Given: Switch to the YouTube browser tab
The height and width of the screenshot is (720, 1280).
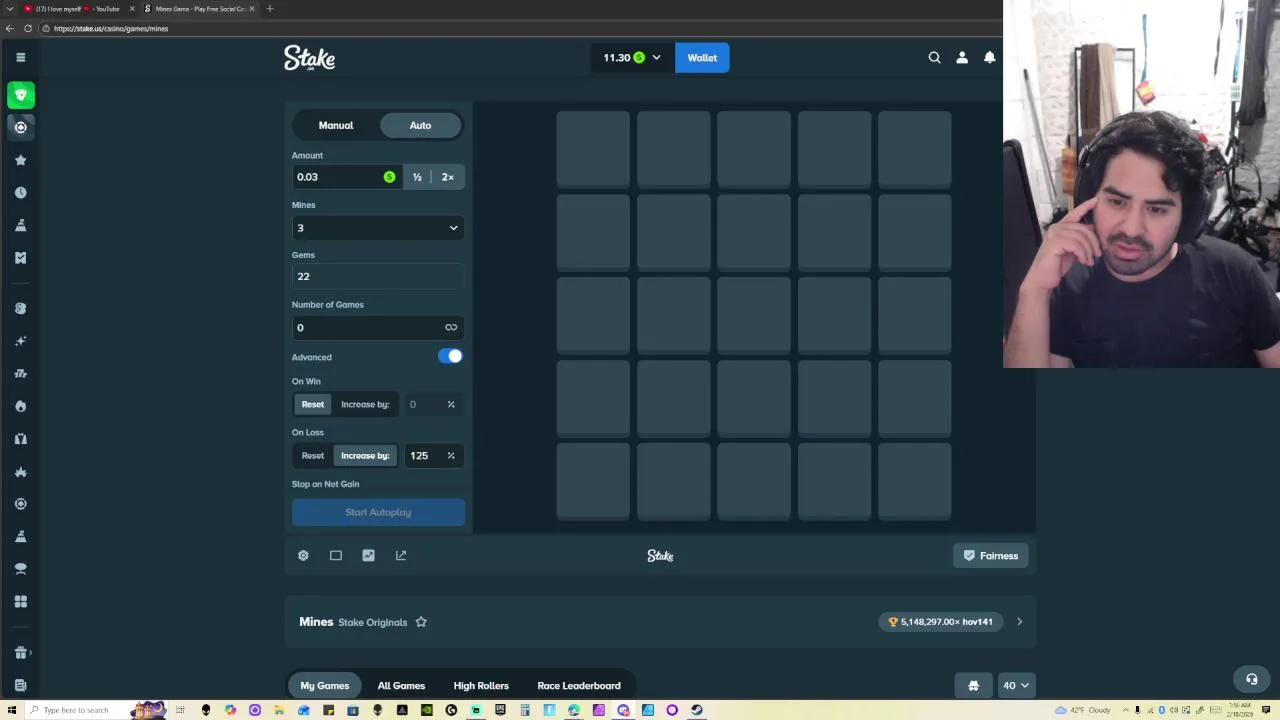Looking at the screenshot, I should [x=77, y=8].
